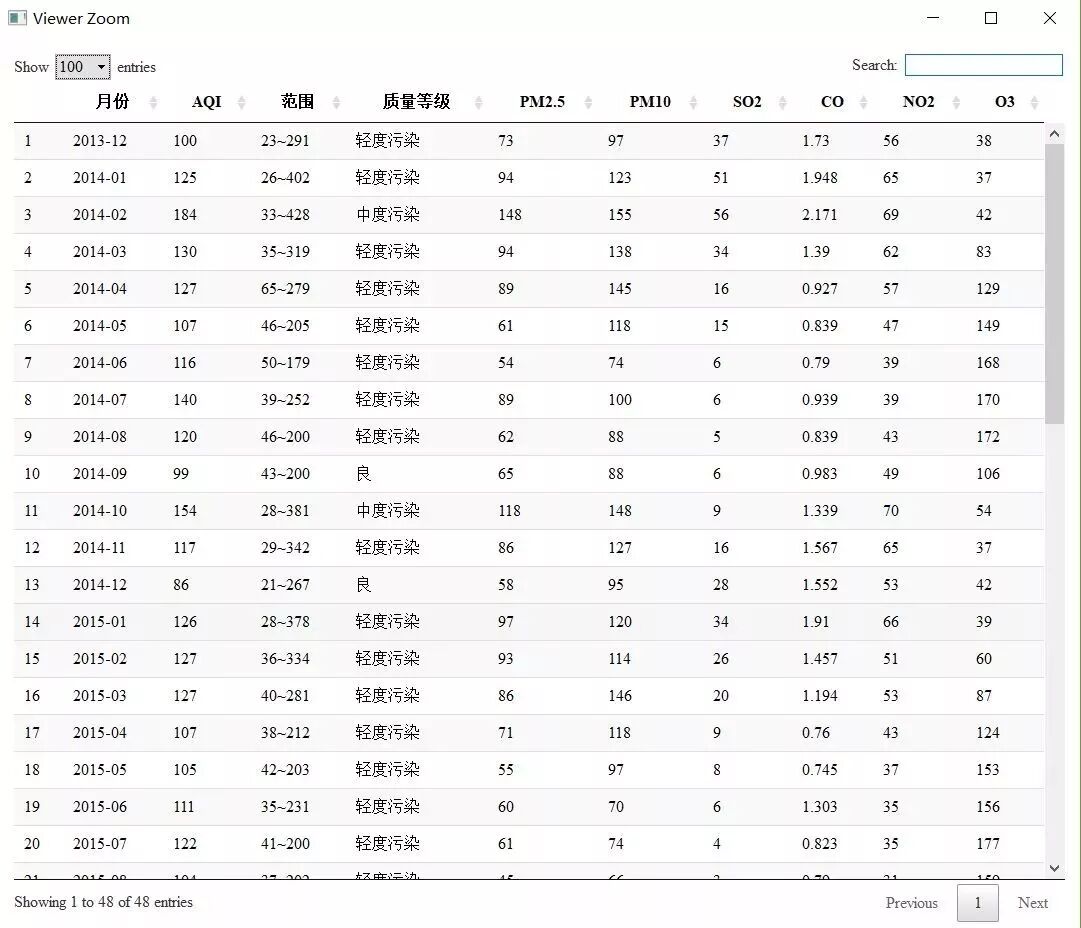Click the 范围 column header label
The image size is (1081, 928).
298,102
